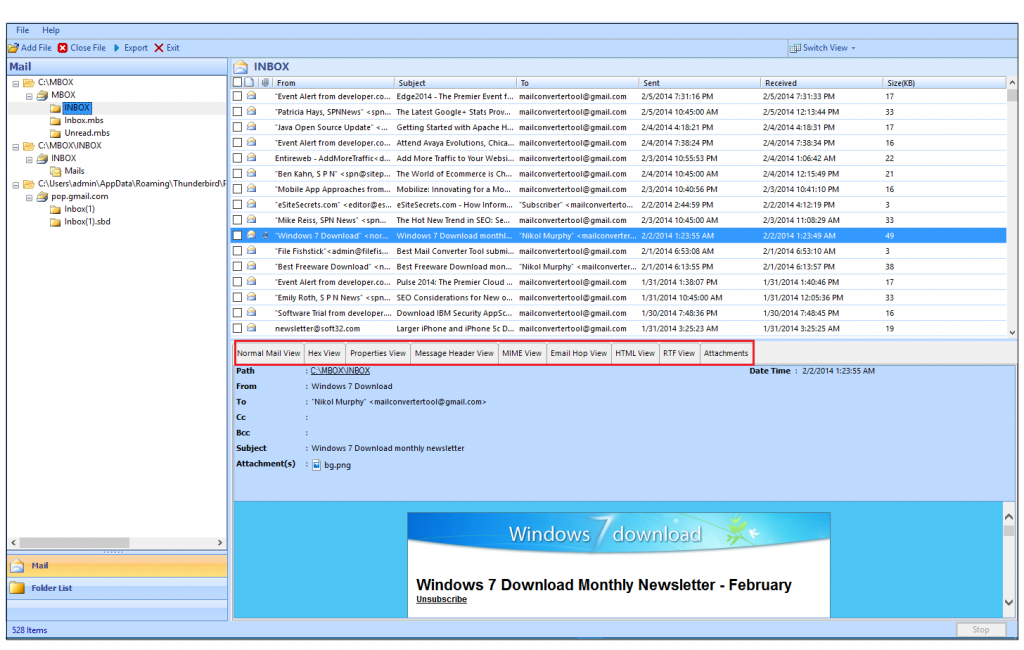Click envelope icon of Latest Google+ Stats email
This screenshot has width=1024, height=650.
coord(251,112)
